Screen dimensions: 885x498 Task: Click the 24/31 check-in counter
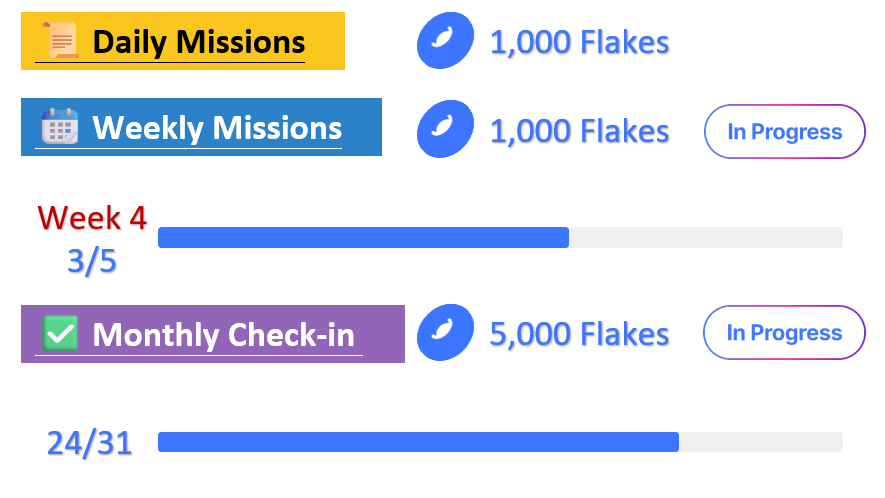[x=89, y=443]
